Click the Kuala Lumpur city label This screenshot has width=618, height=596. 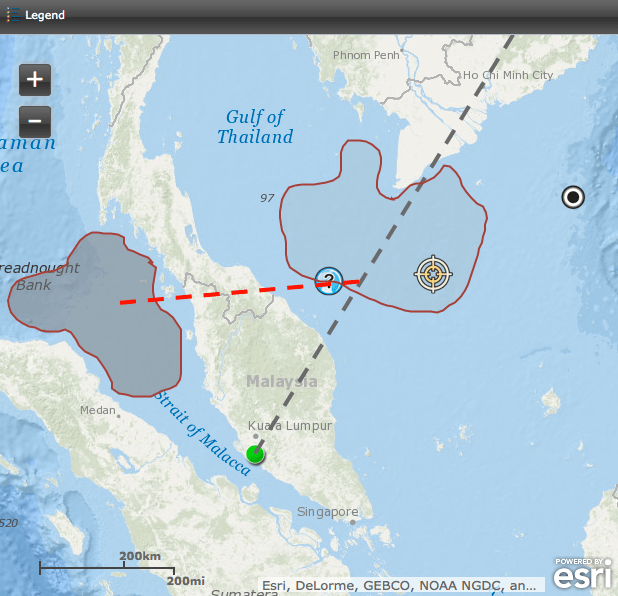[x=290, y=426]
